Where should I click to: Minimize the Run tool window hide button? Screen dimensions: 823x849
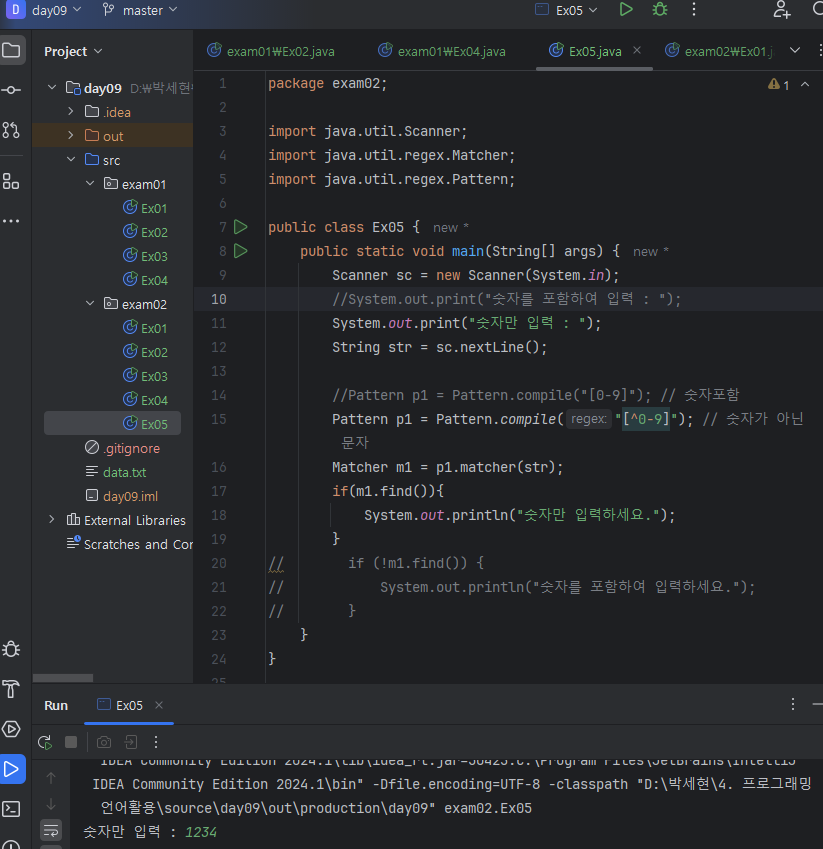818,704
